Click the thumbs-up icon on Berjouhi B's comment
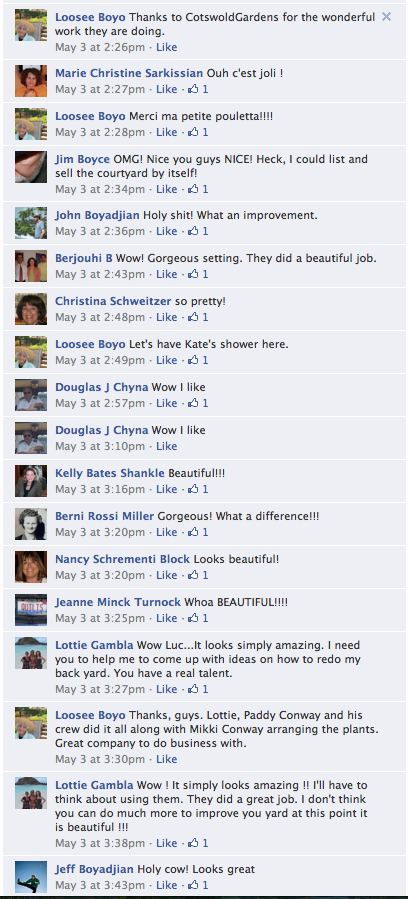Image resolution: width=408 pixels, height=899 pixels. tap(194, 274)
